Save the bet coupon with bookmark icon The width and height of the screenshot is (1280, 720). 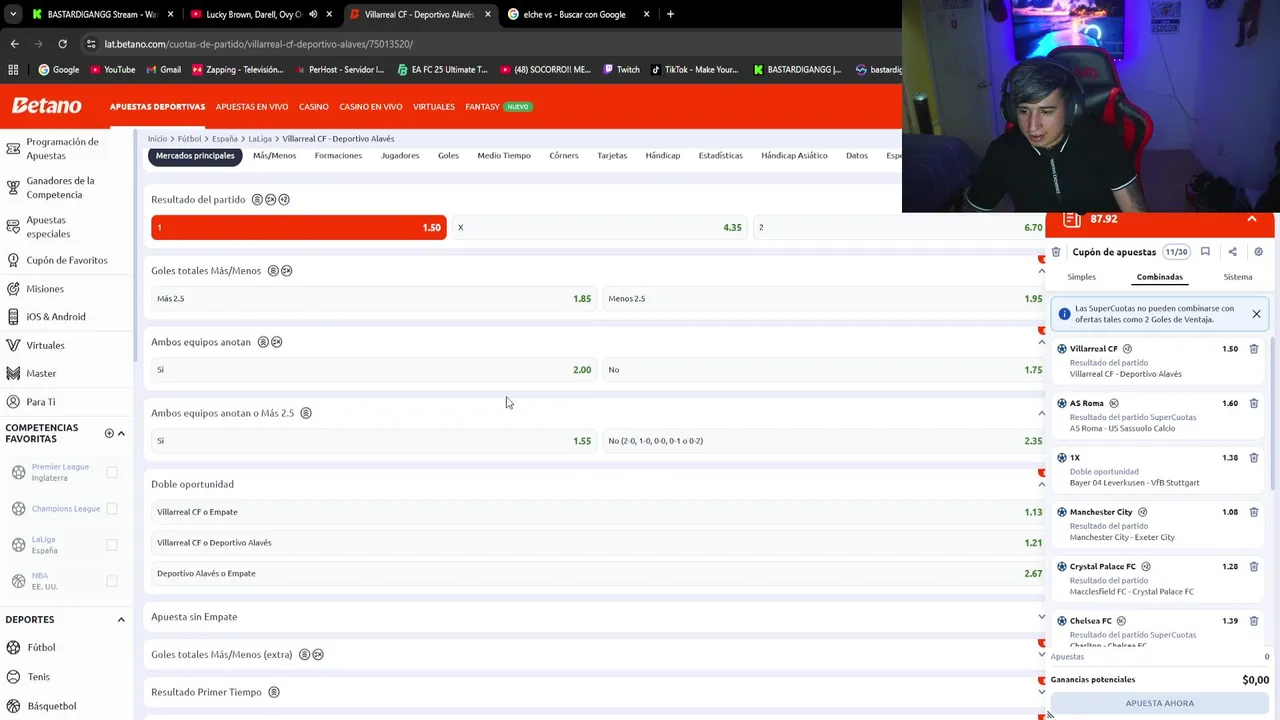click(1205, 252)
